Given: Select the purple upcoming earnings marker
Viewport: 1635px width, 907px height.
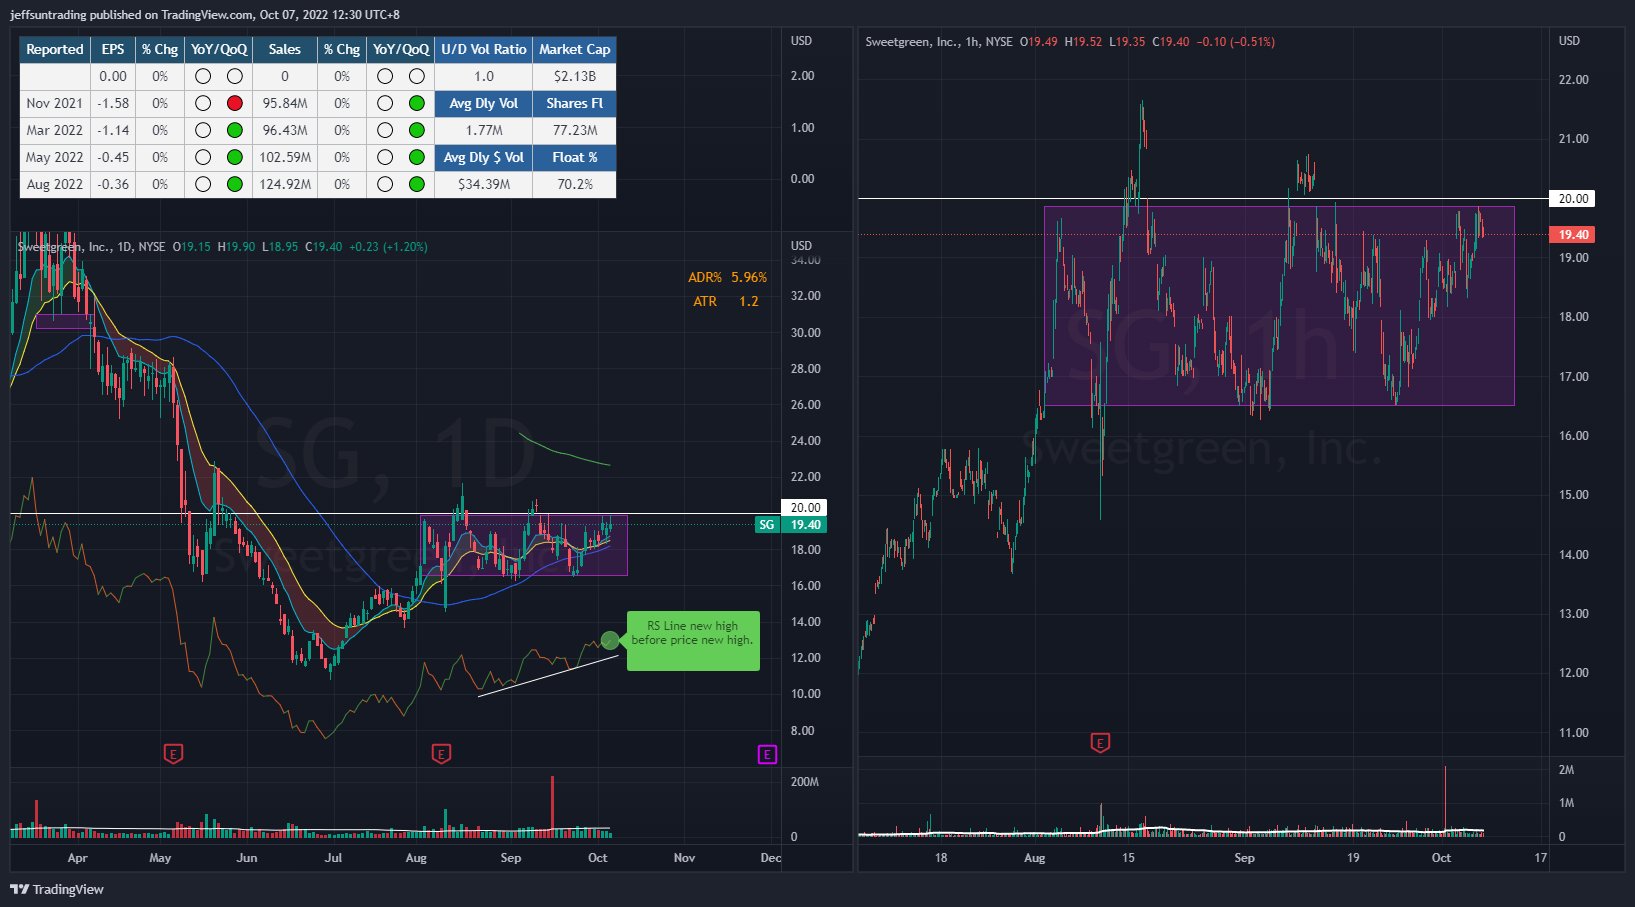Looking at the screenshot, I should click(767, 754).
